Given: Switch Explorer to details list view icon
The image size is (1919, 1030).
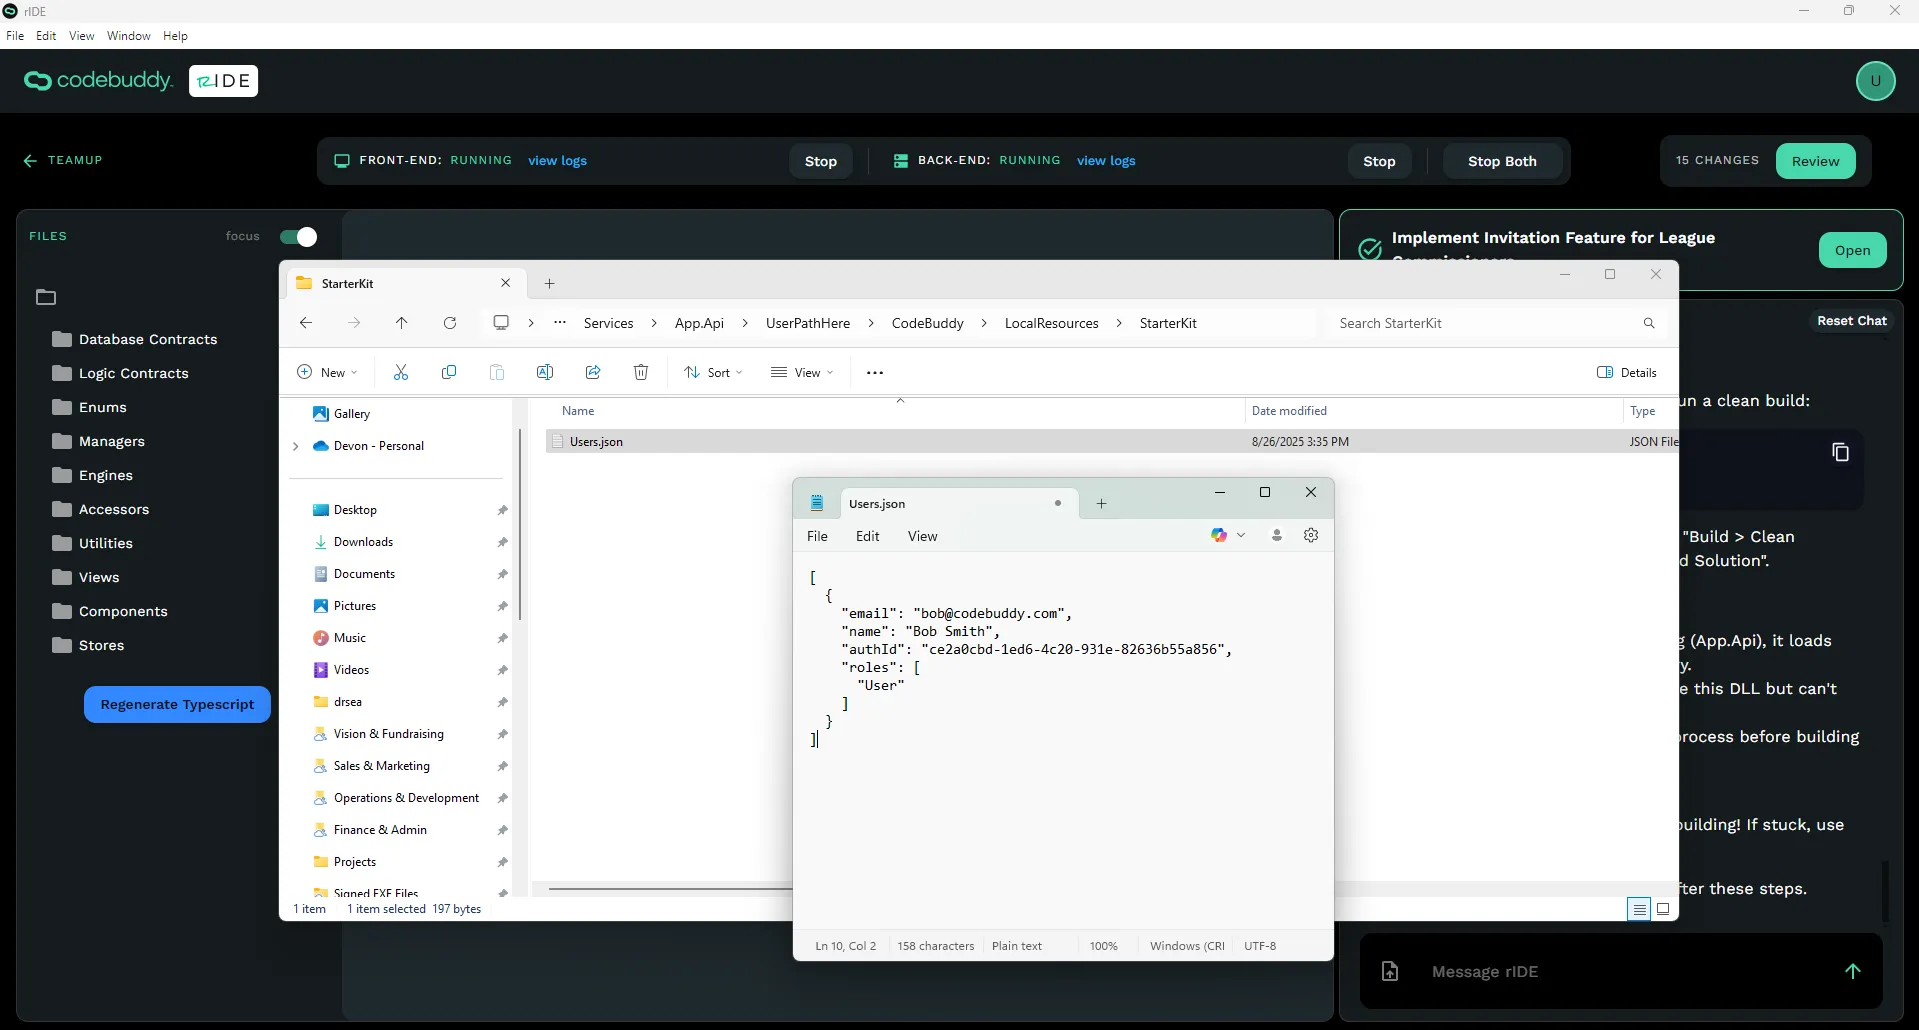Looking at the screenshot, I should 1639,909.
